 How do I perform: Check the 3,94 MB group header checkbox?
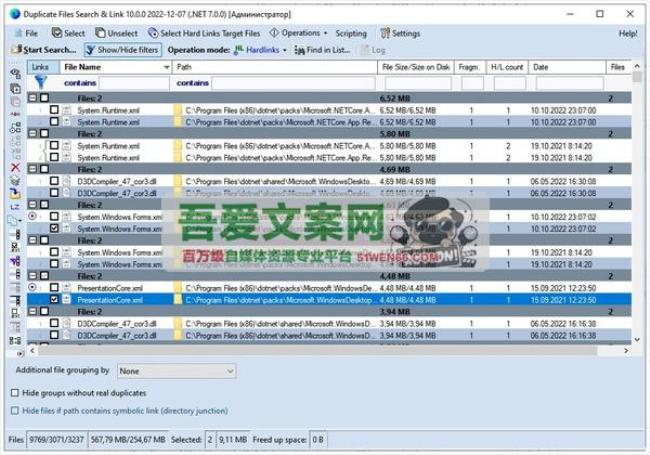pyautogui.click(x=44, y=311)
